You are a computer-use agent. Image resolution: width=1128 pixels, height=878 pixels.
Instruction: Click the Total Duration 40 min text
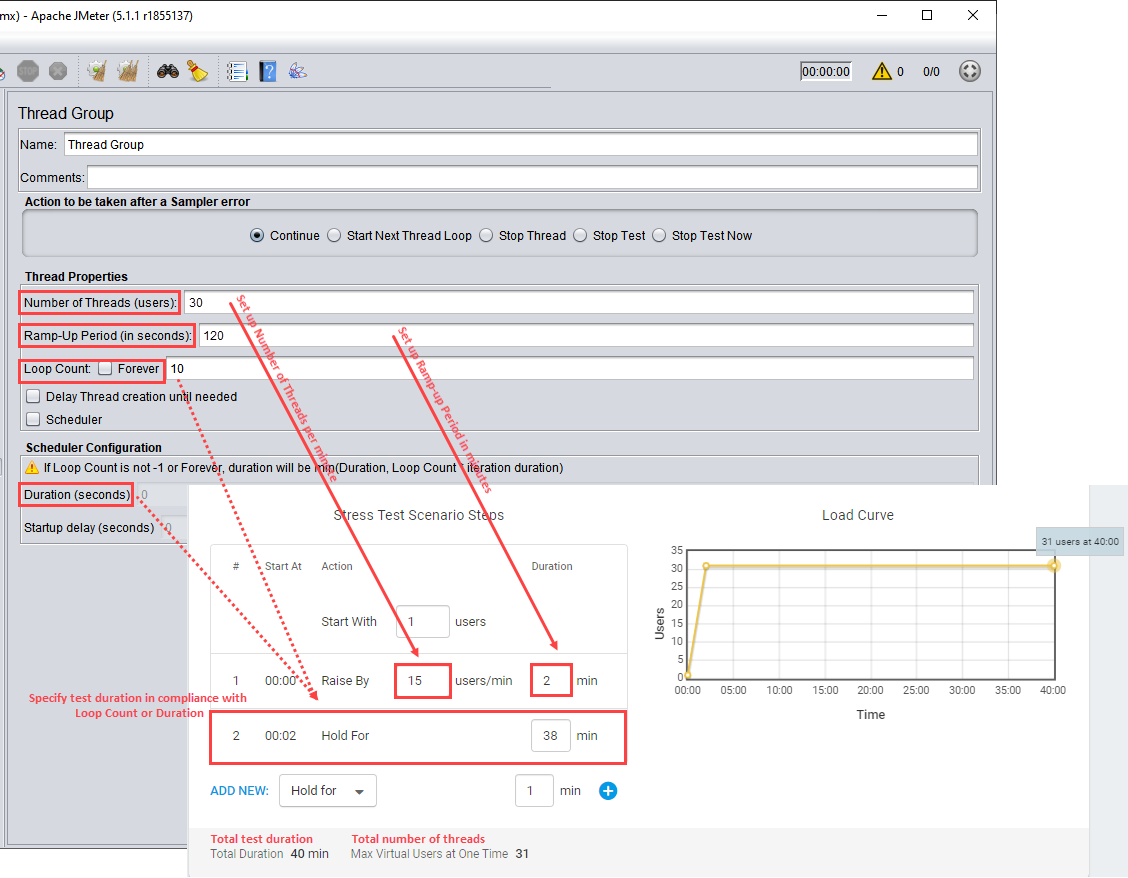(269, 854)
